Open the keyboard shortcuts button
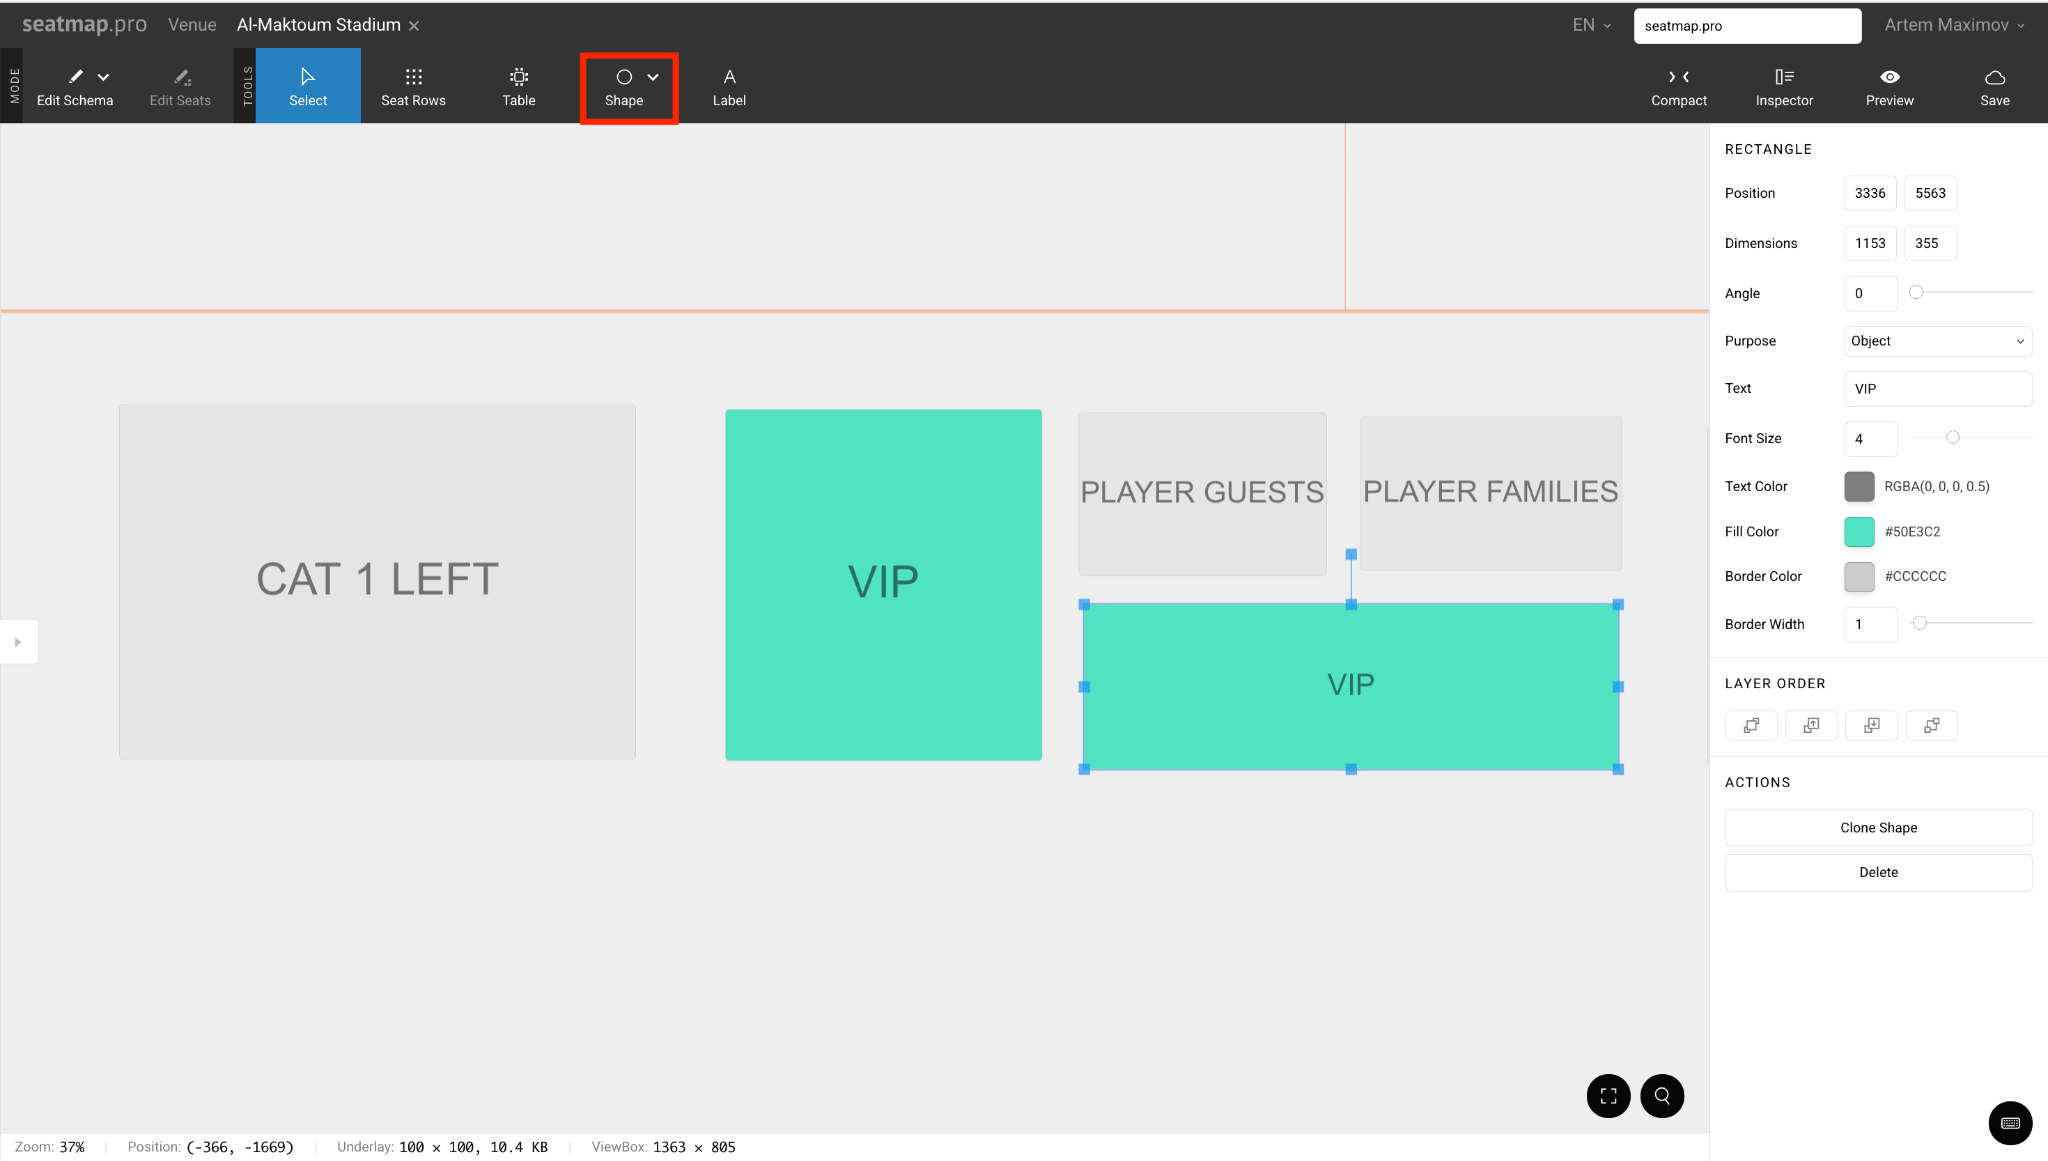Image resolution: width=2048 pixels, height=1161 pixels. pyautogui.click(x=2010, y=1123)
